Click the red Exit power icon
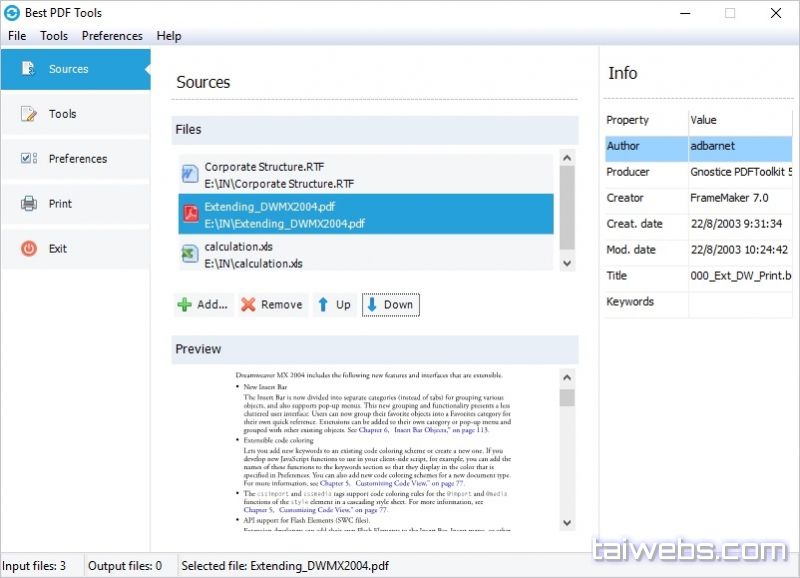Screen dimensions: 800x578 pyautogui.click(x=29, y=248)
